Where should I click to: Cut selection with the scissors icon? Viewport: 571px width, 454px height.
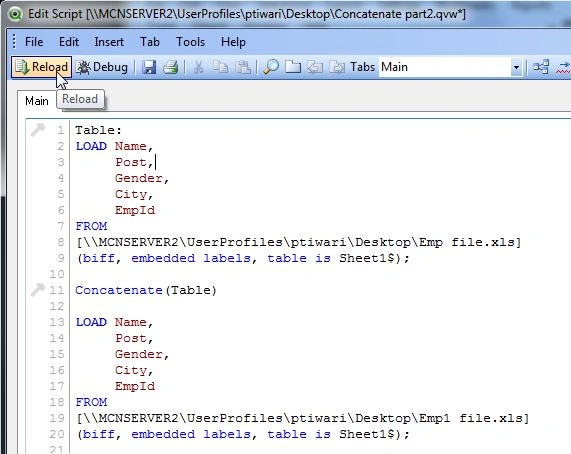point(198,67)
